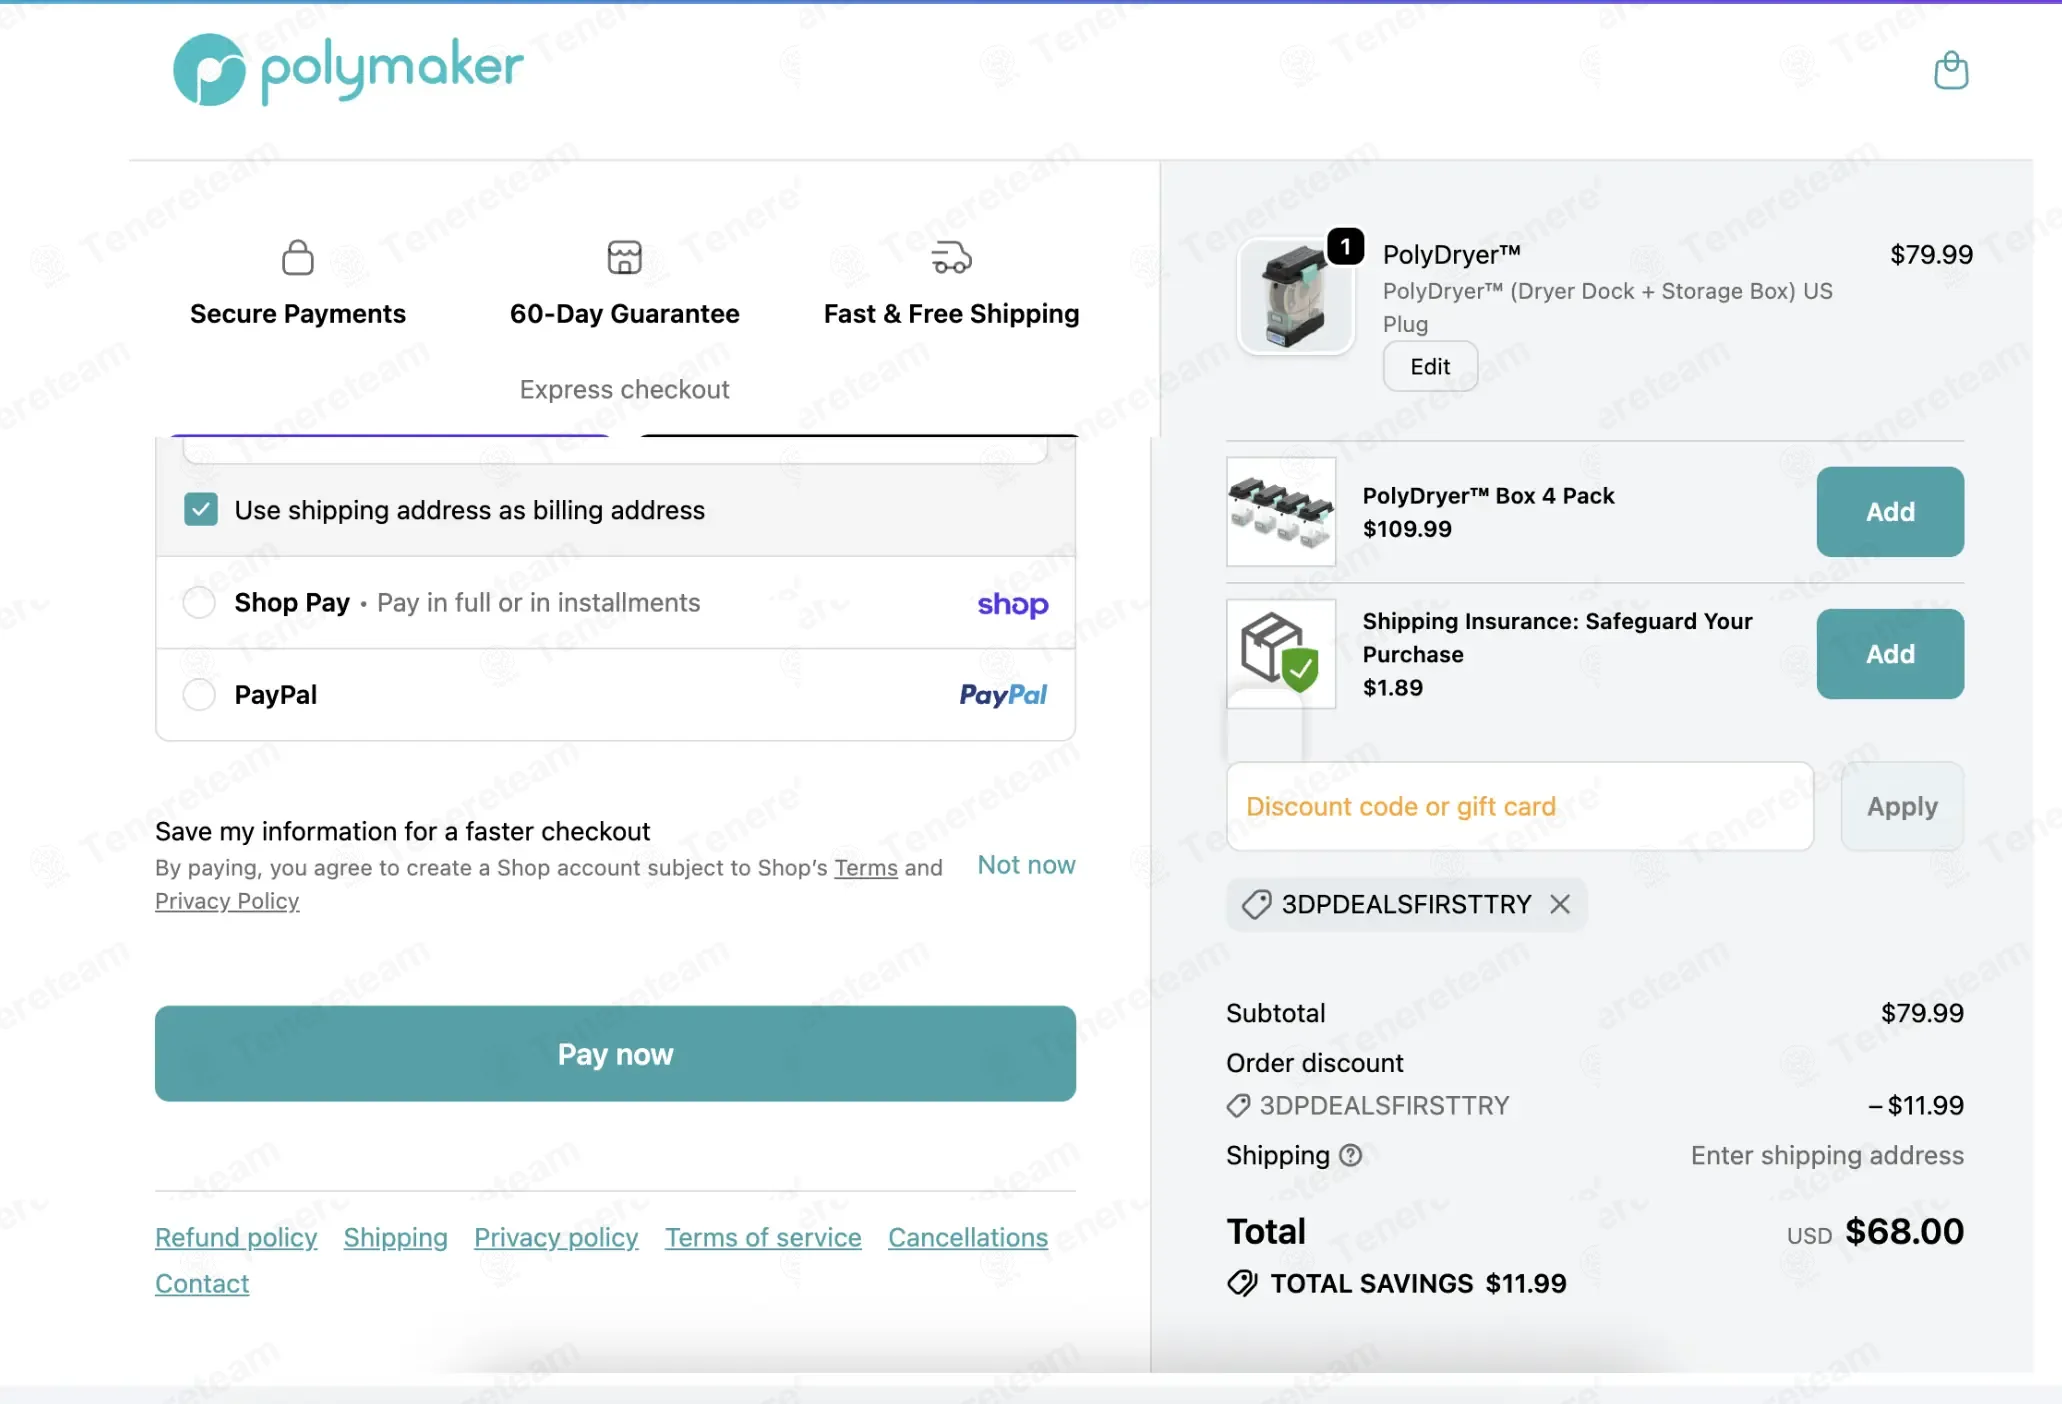Add Shipping Insurance to order
This screenshot has width=2062, height=1404.
(1889, 654)
